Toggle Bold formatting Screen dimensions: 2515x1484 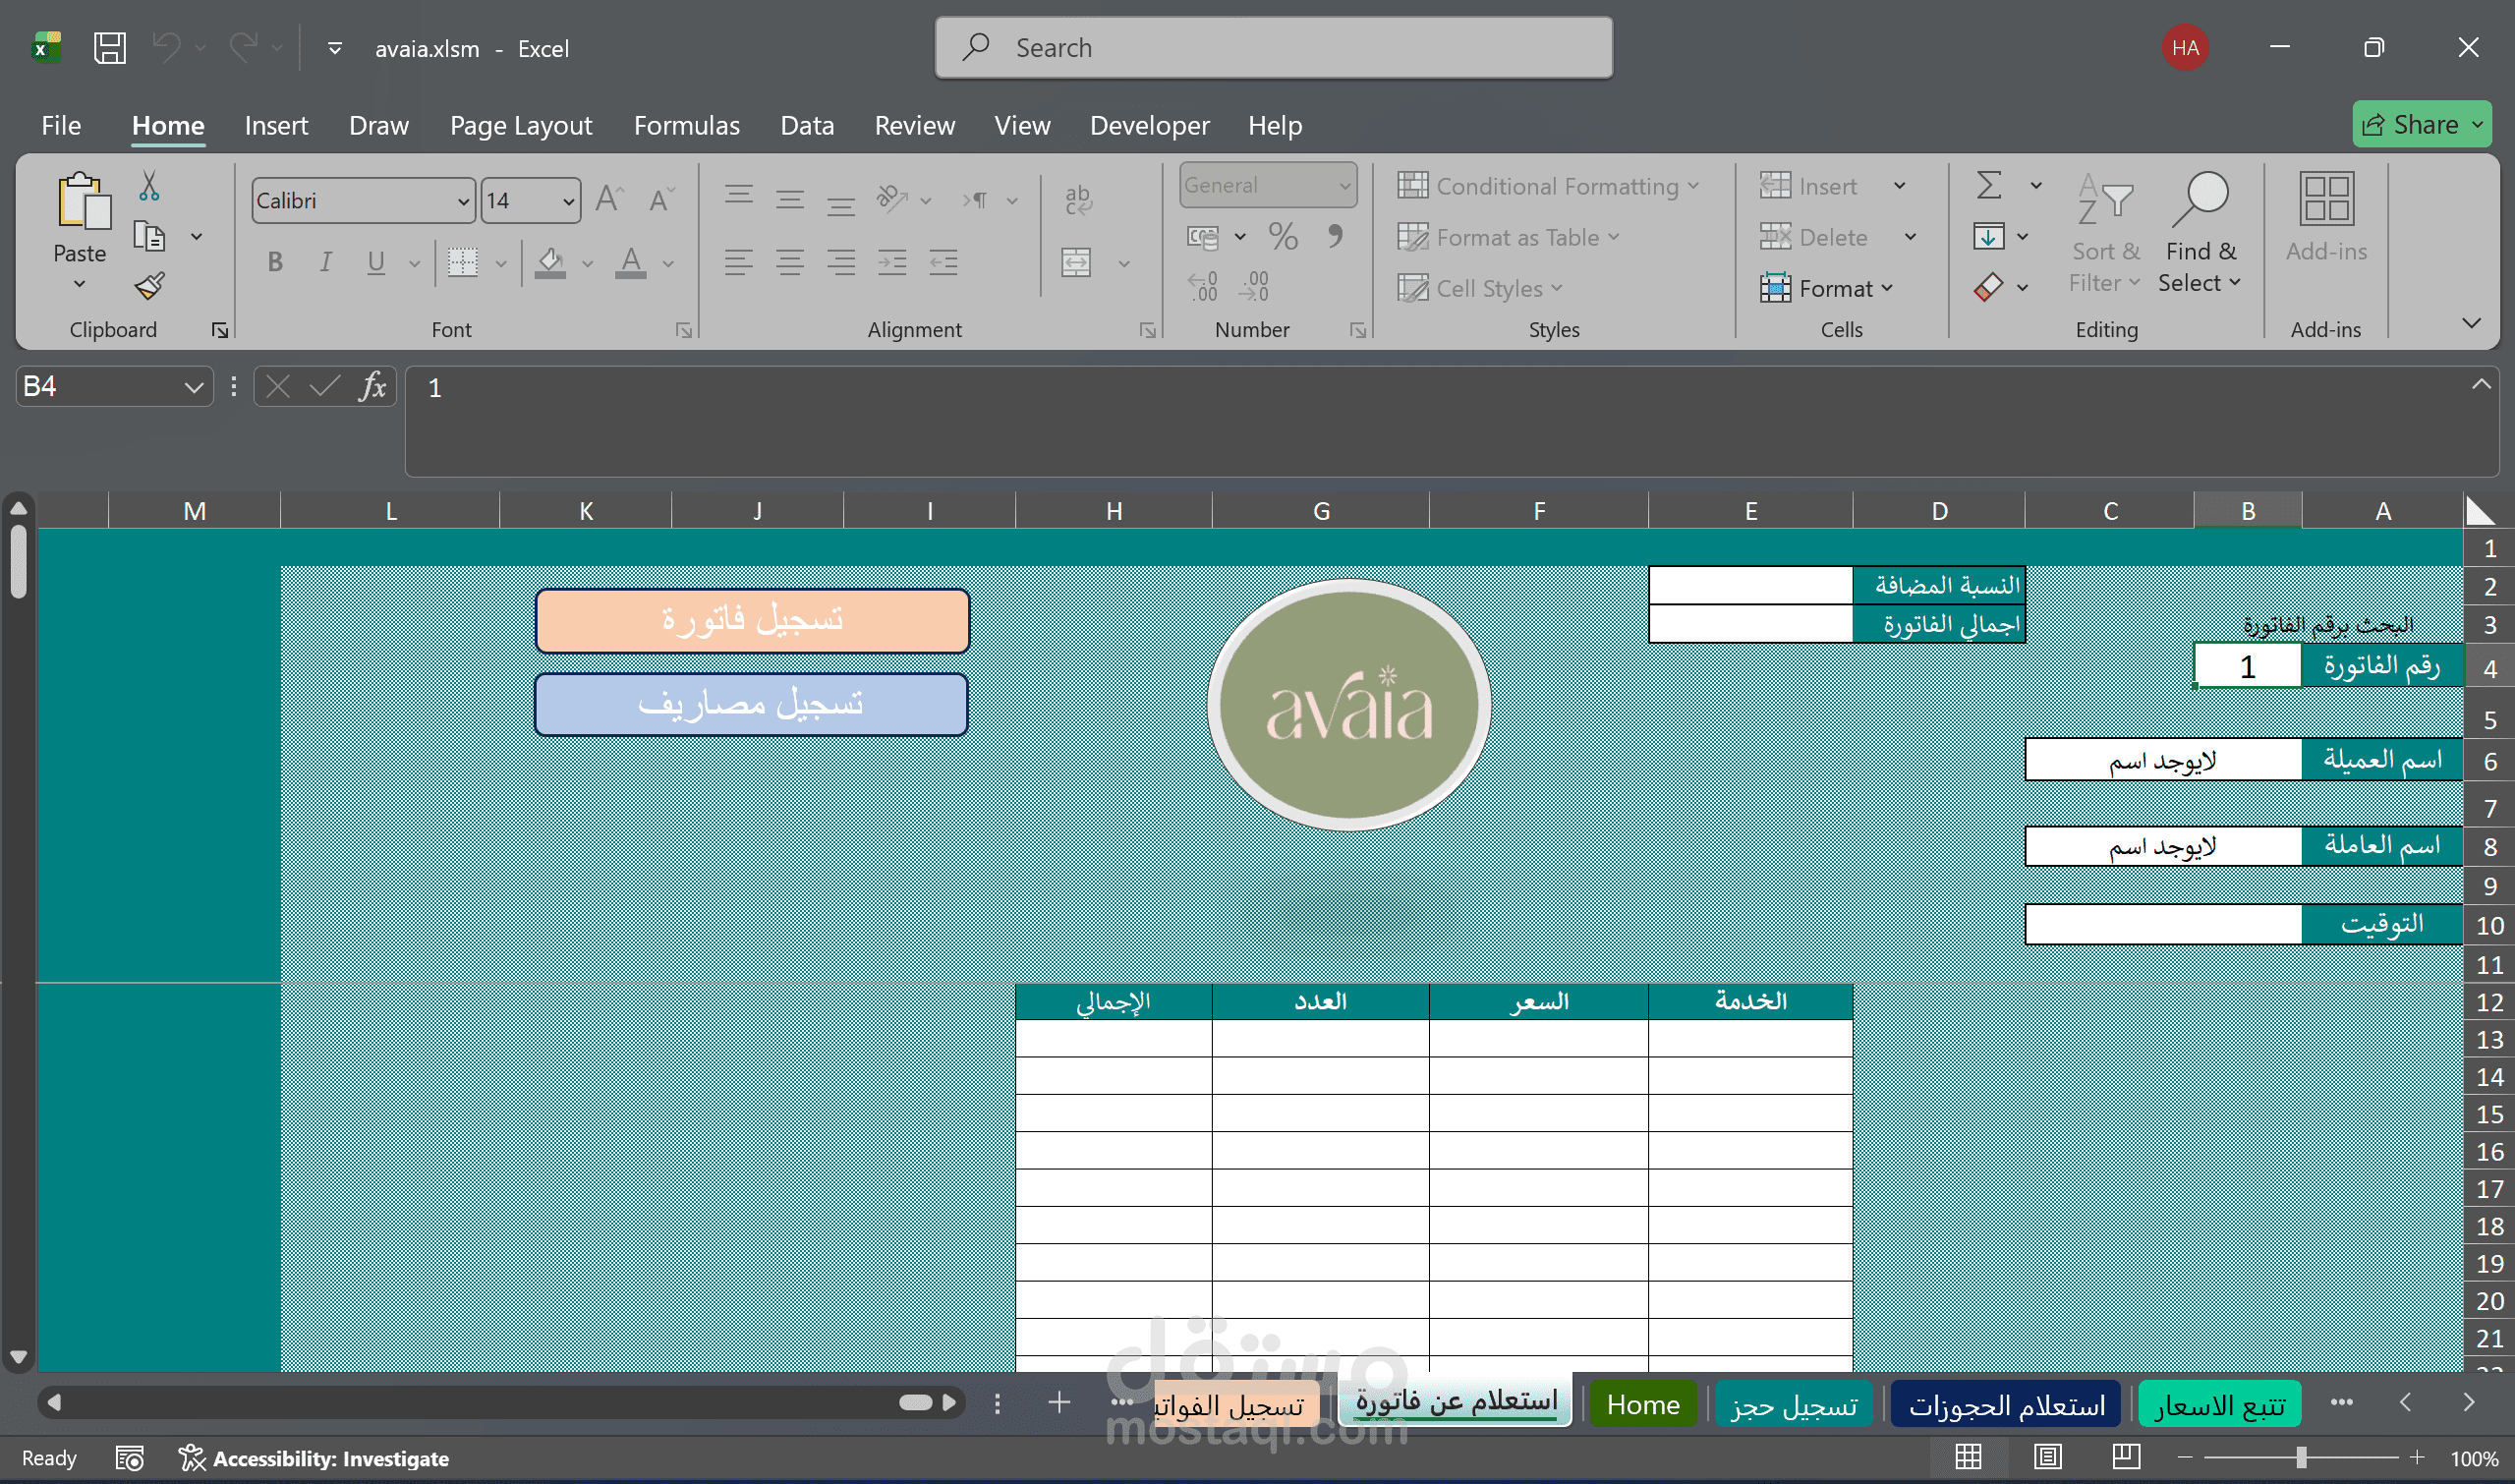pos(275,262)
